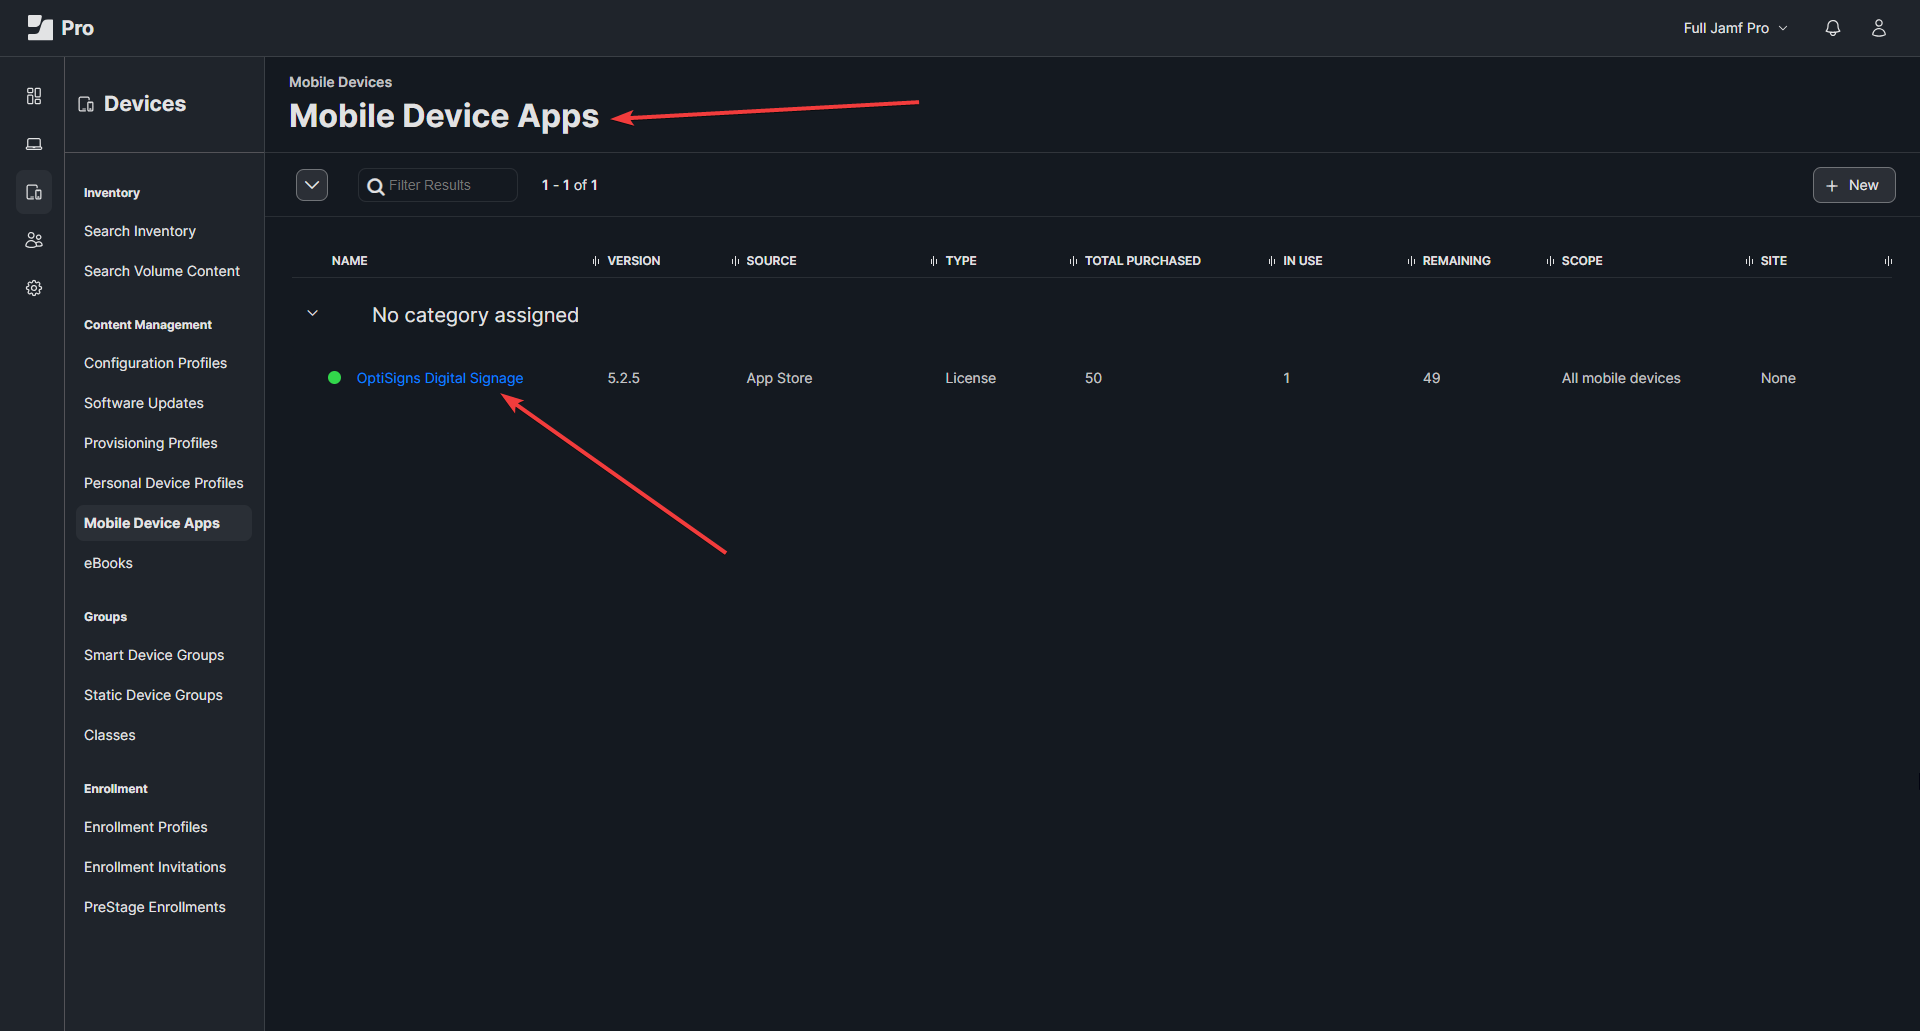Image resolution: width=1920 pixels, height=1031 pixels.
Task: Open Personal Device Profiles
Action: point(164,483)
